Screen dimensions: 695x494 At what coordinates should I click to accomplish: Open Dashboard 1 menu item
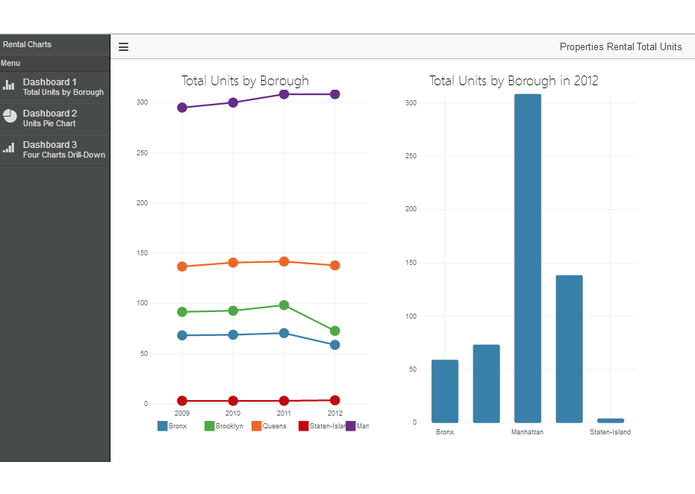55,87
